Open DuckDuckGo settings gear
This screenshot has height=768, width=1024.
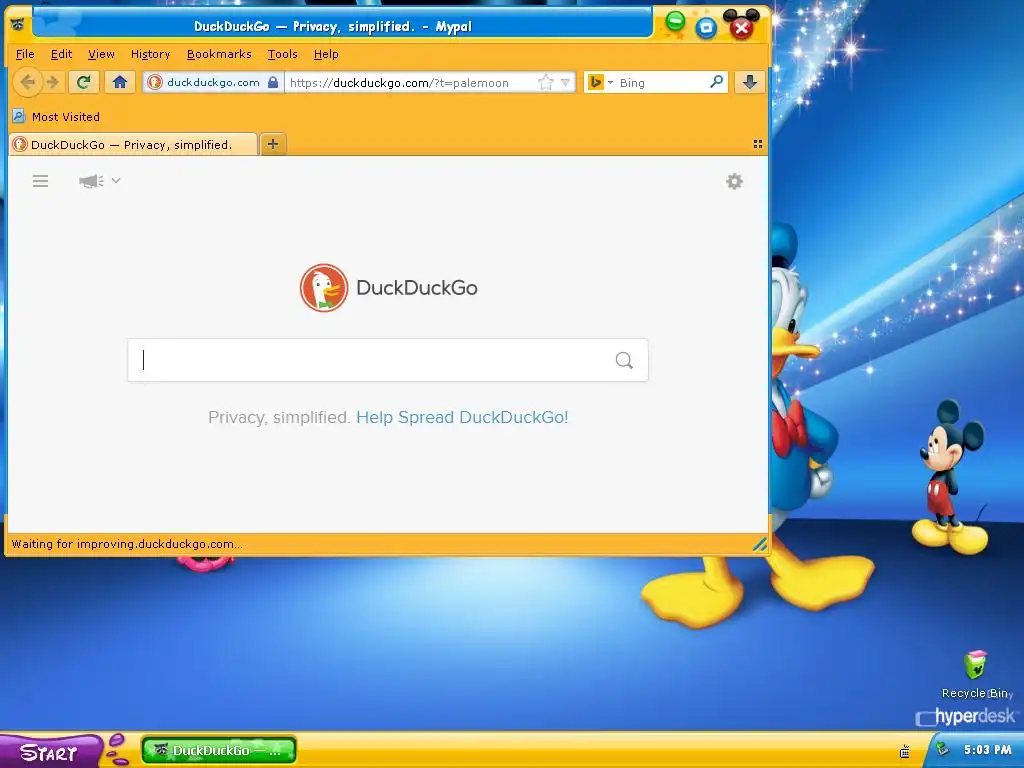coord(734,181)
